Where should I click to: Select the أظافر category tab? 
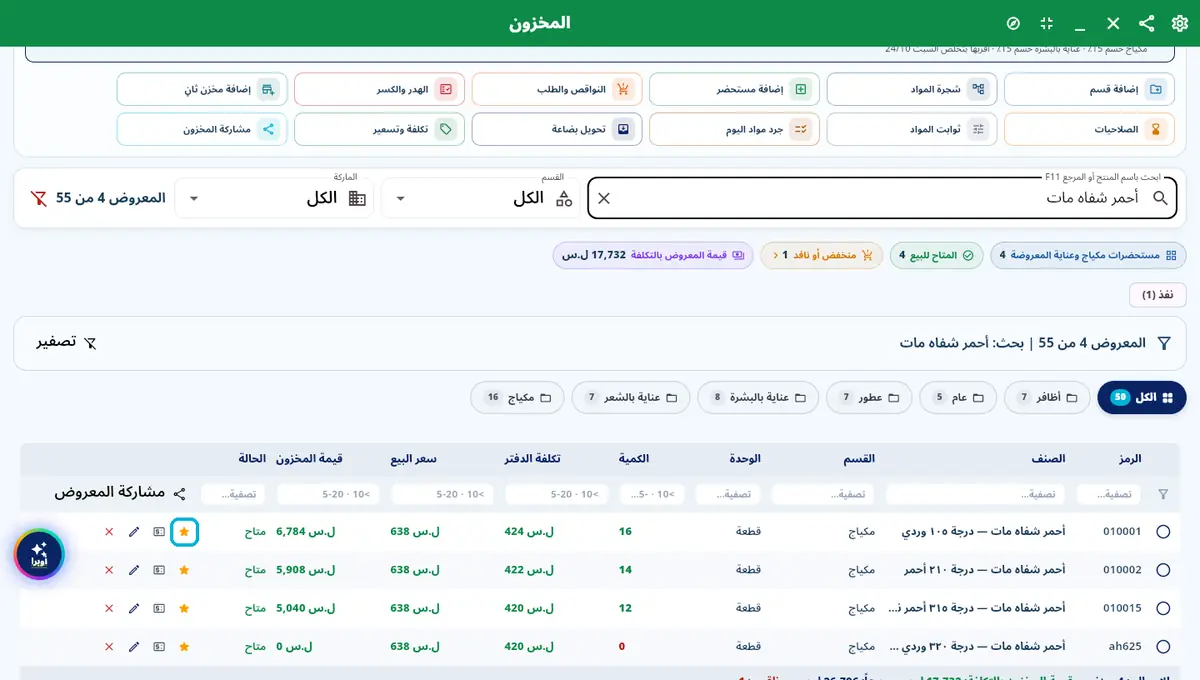pyautogui.click(x=1047, y=398)
